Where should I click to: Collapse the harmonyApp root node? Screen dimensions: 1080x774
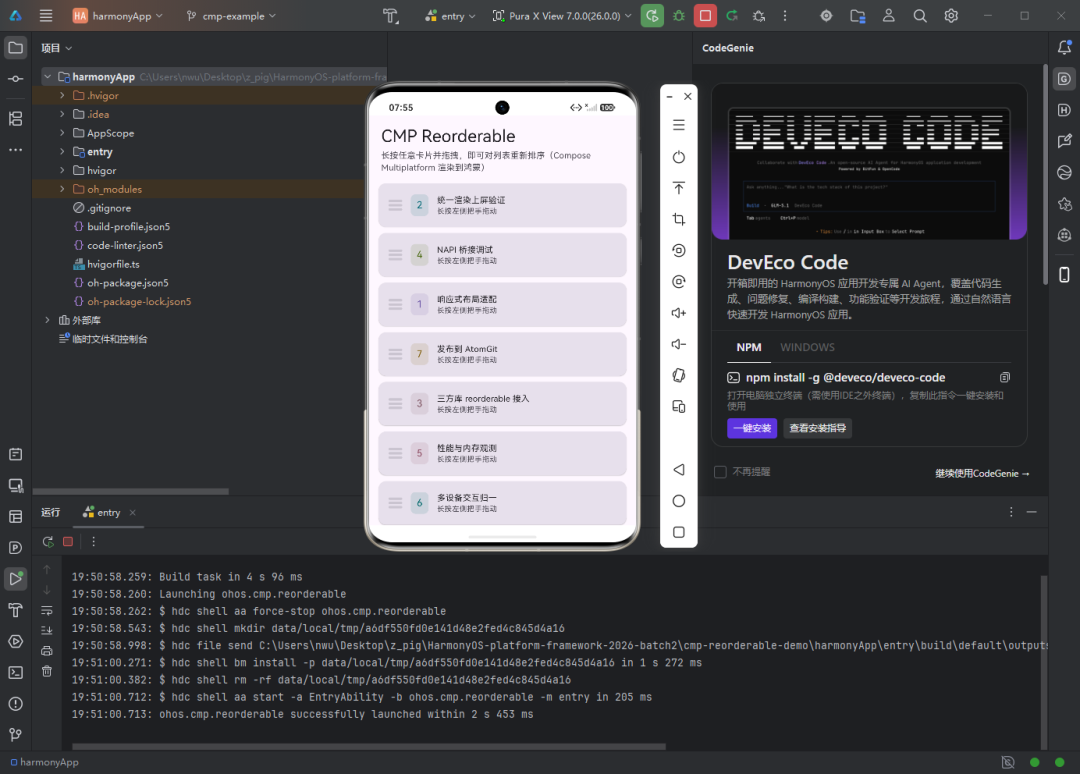click(47, 76)
